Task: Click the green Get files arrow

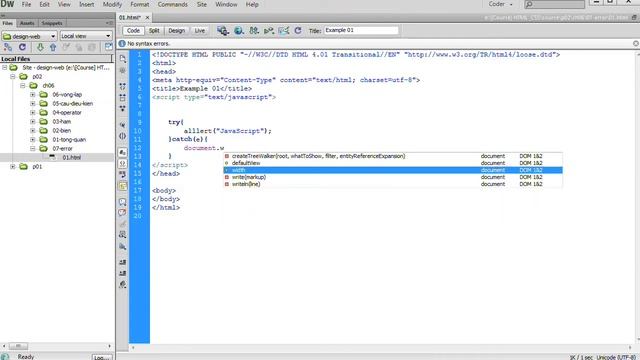Action: (40, 47)
